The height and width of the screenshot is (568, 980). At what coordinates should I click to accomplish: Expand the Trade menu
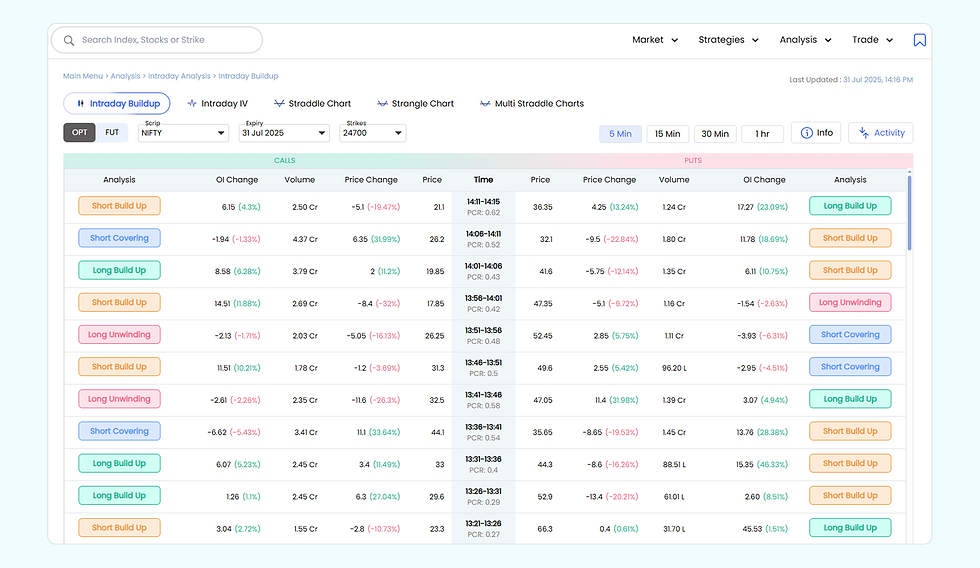[x=872, y=40]
